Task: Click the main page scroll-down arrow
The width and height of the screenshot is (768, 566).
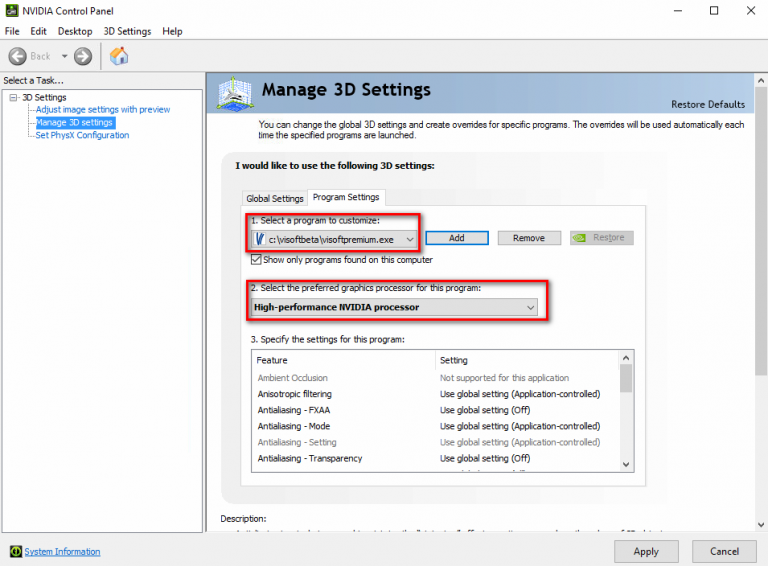Action: (x=761, y=524)
